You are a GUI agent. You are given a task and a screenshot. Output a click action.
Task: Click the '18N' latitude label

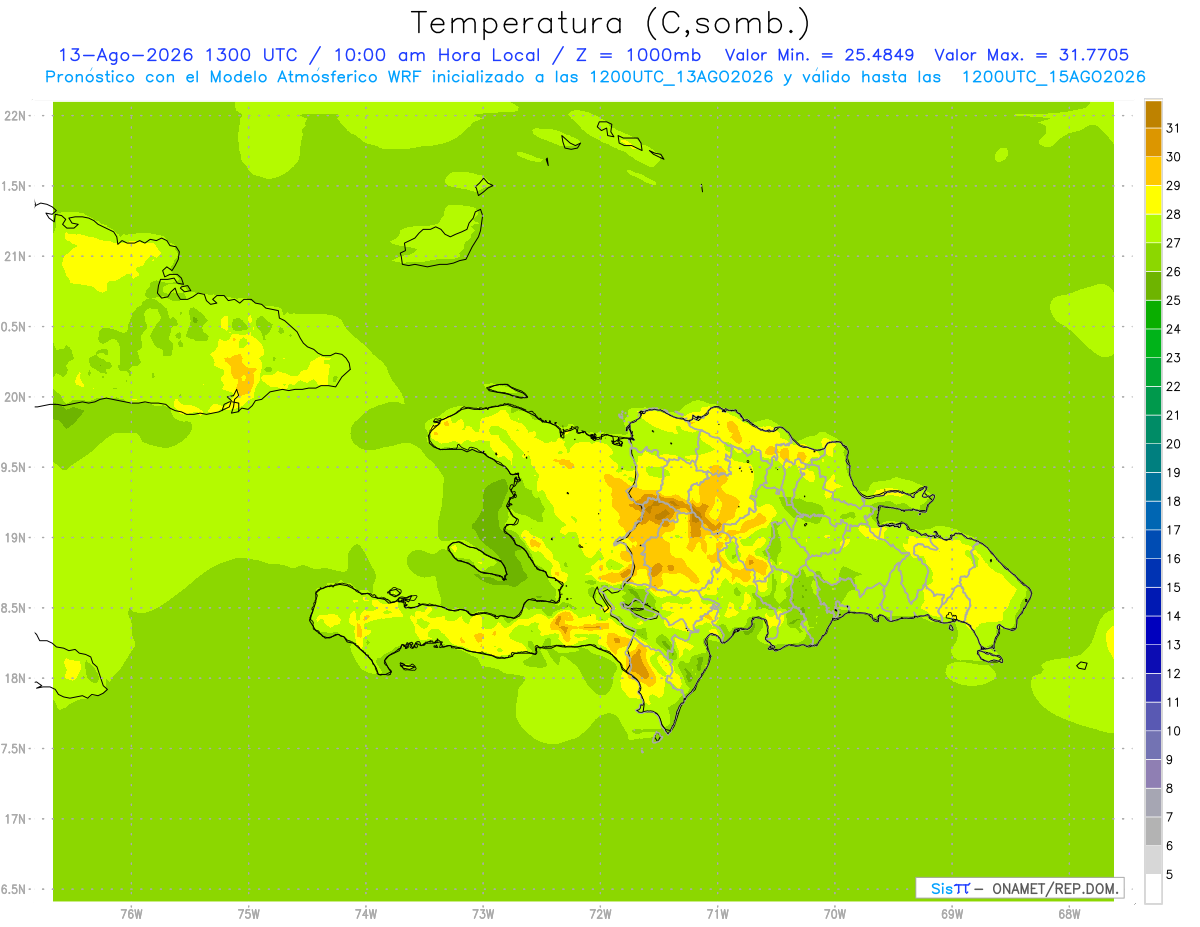tap(15, 678)
